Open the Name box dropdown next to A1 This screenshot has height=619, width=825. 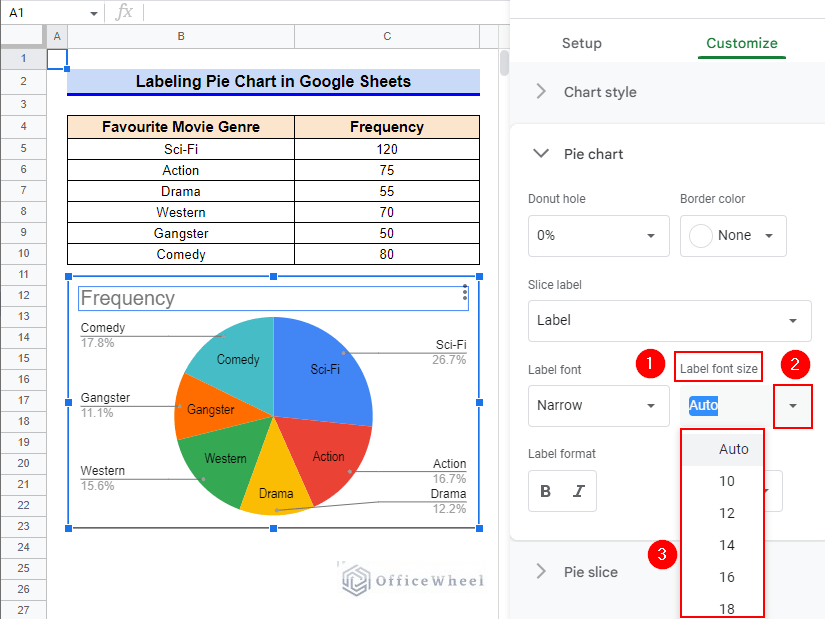point(95,13)
